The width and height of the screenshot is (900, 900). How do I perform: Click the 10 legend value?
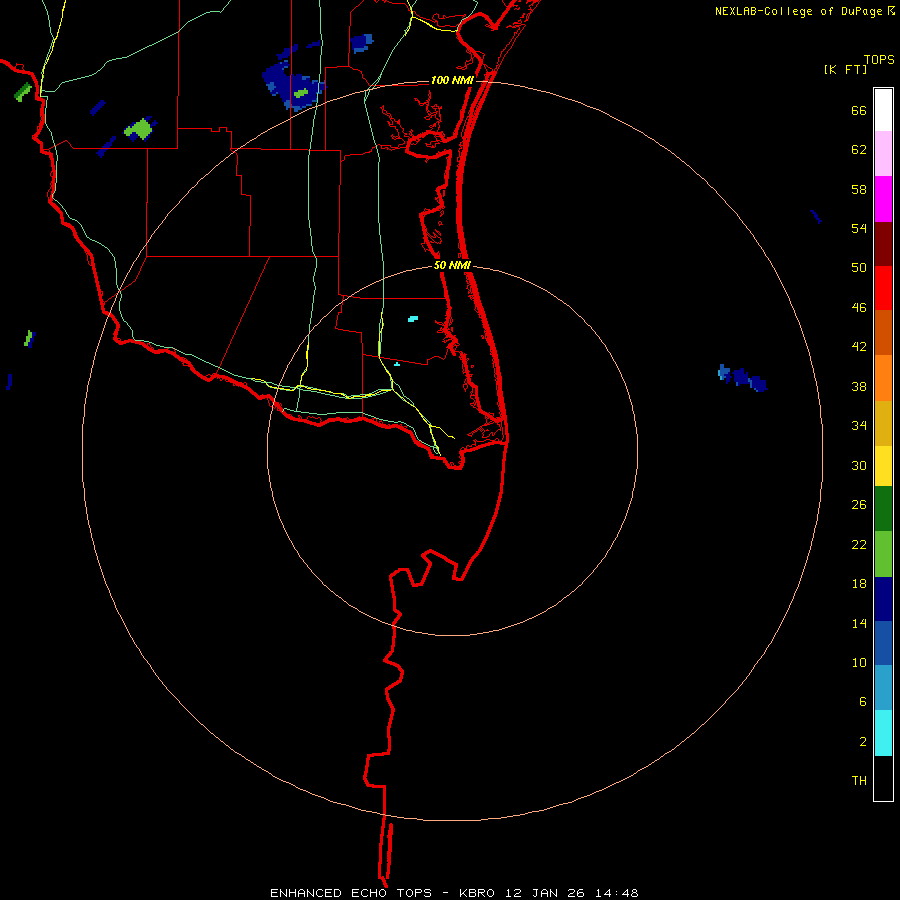tap(859, 663)
